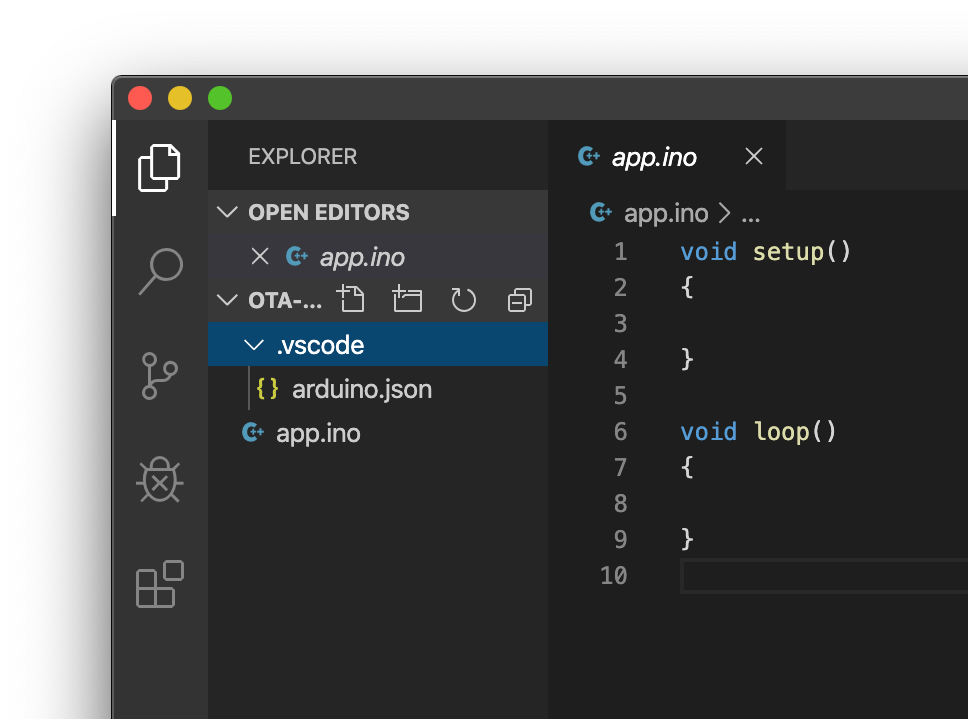Open arduino.json from the explorer
The width and height of the screenshot is (968, 719).
coord(362,389)
